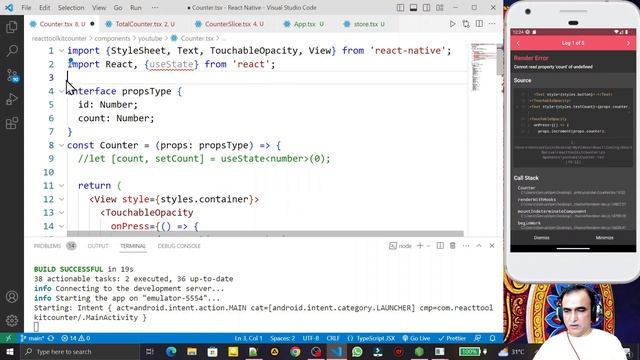640x360 pixels.
Task: Click Synchronize Changes status icon
Action: click(51, 338)
